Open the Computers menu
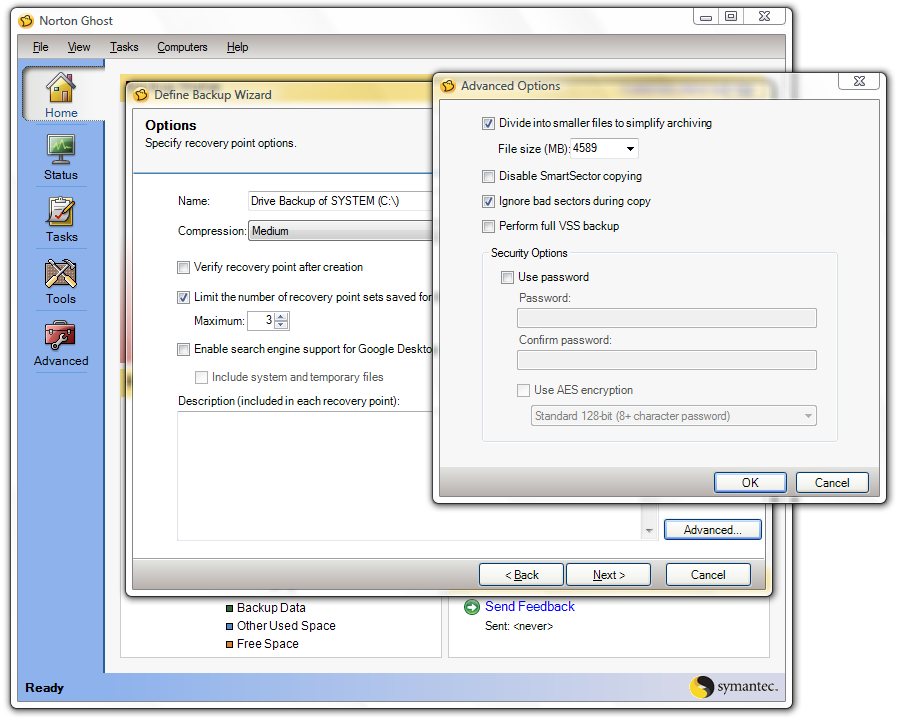 click(182, 47)
